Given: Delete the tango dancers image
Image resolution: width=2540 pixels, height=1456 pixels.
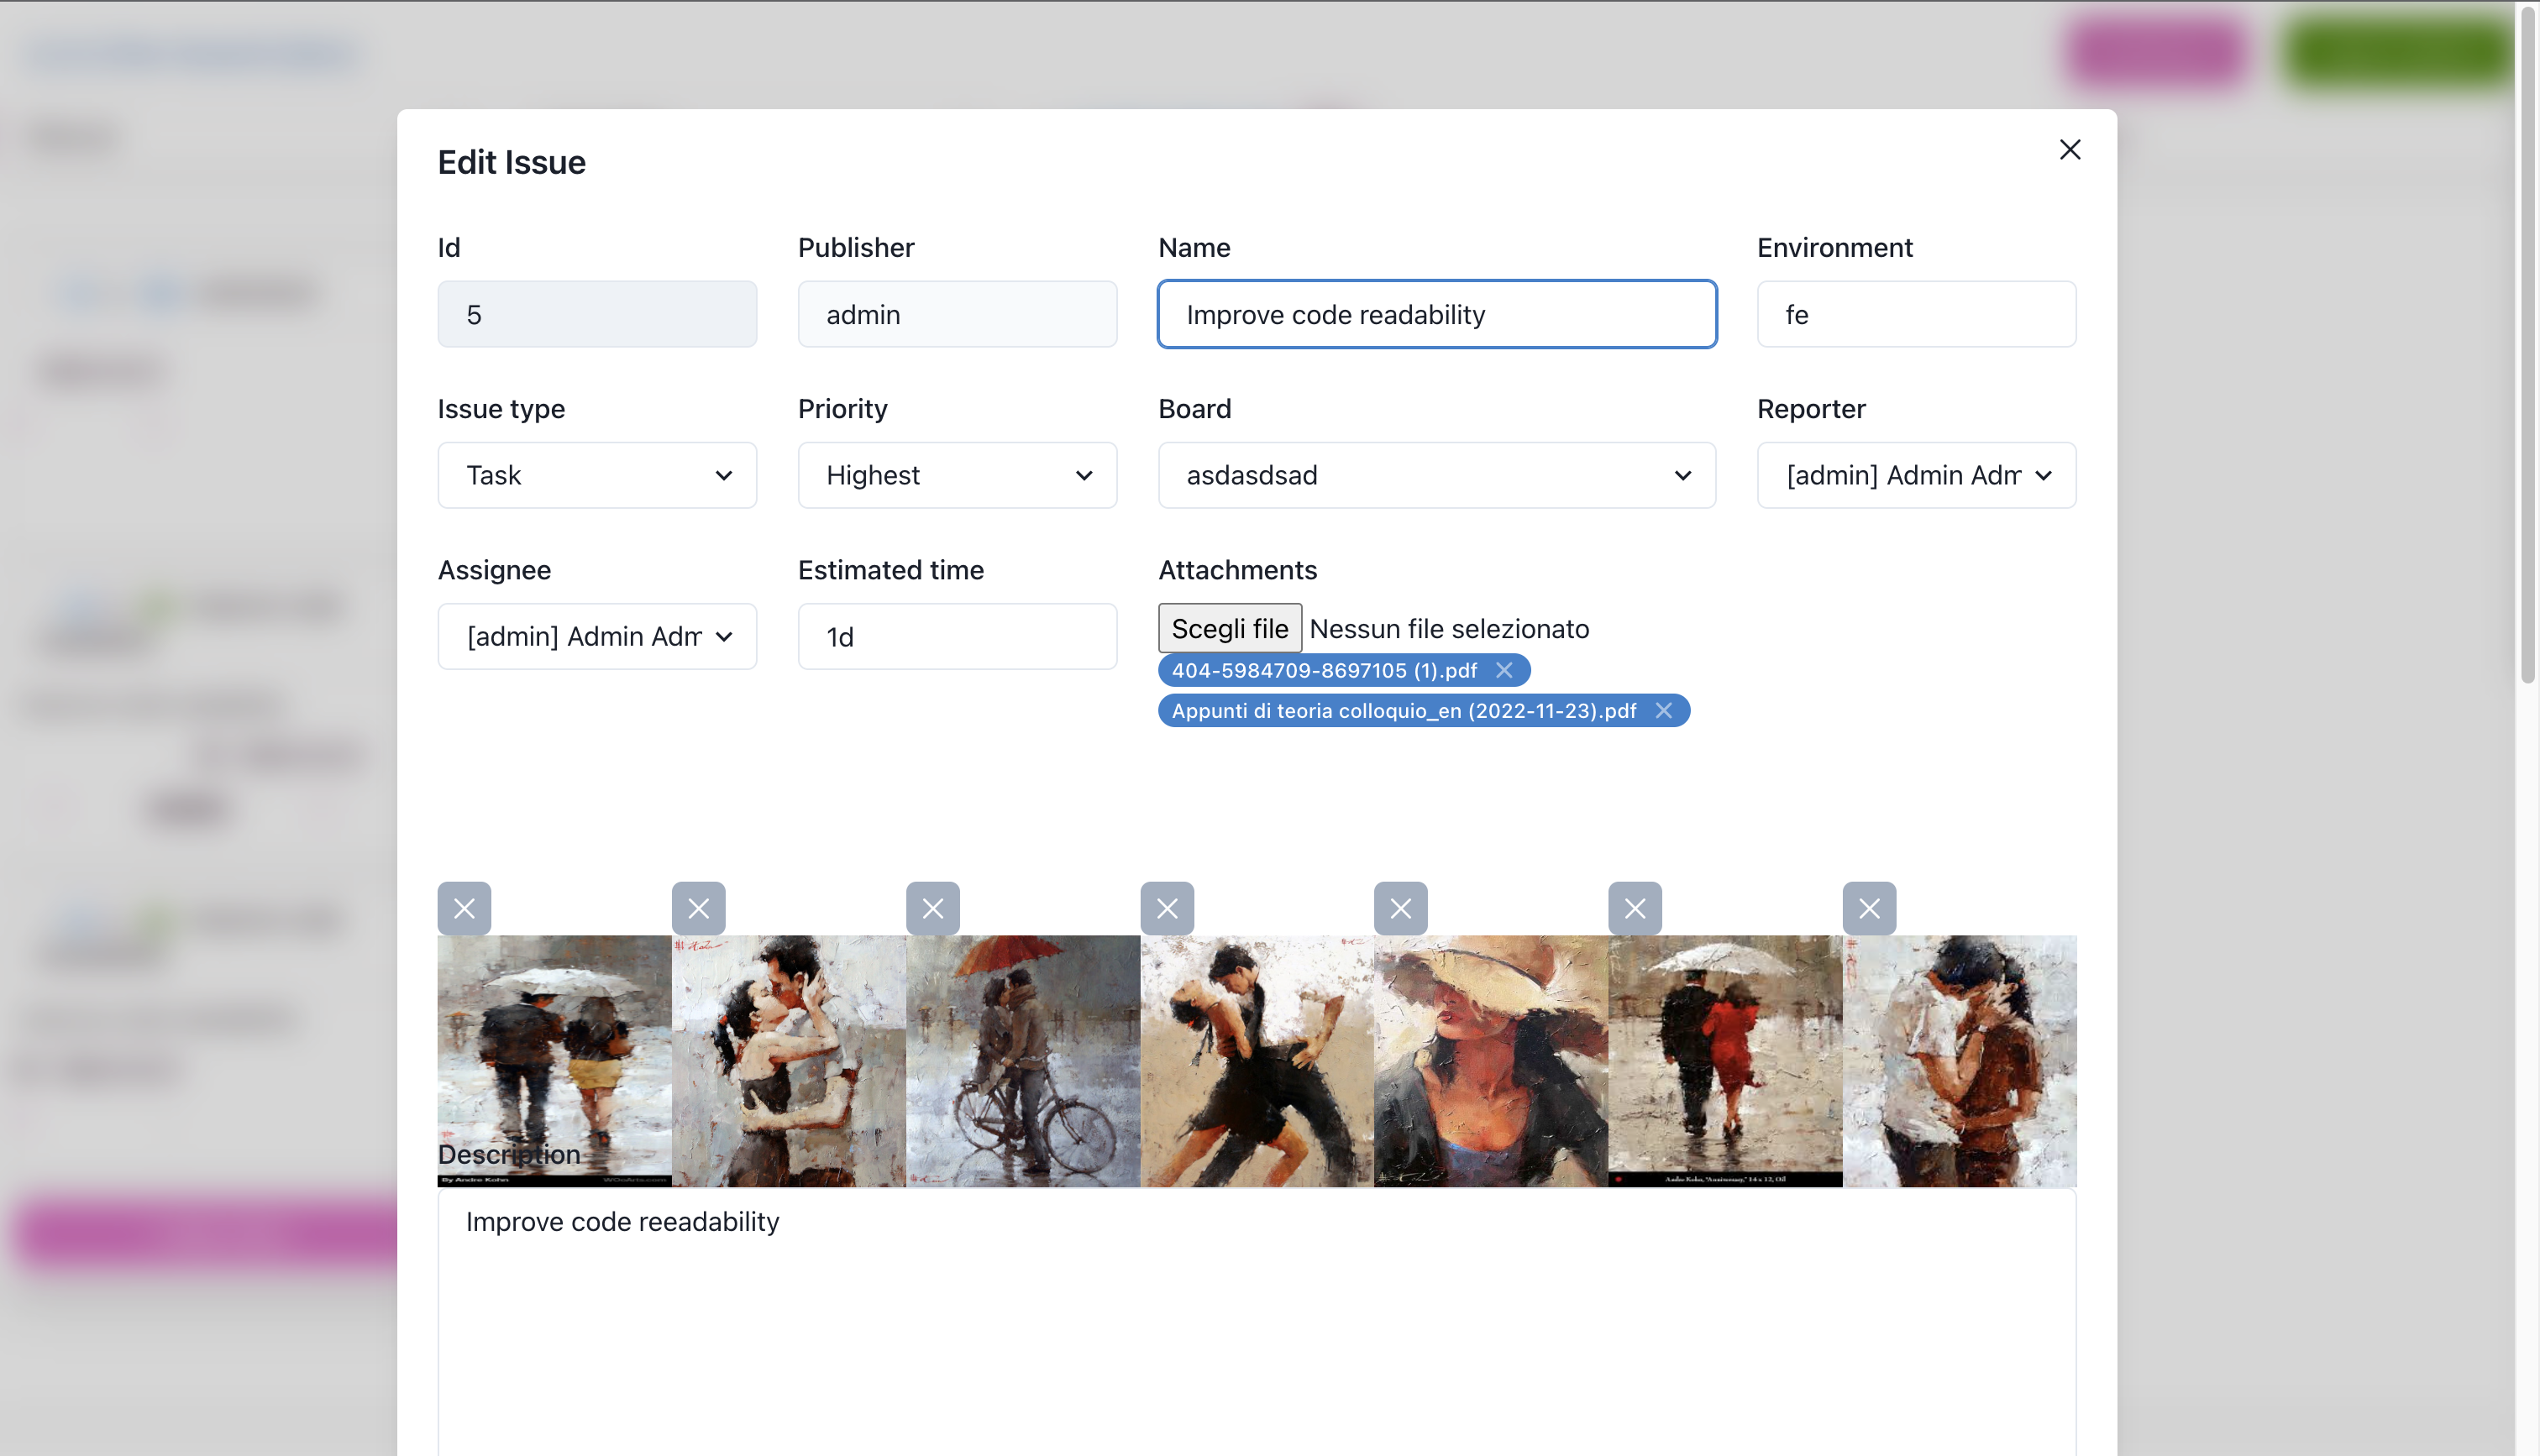Looking at the screenshot, I should 1166,908.
